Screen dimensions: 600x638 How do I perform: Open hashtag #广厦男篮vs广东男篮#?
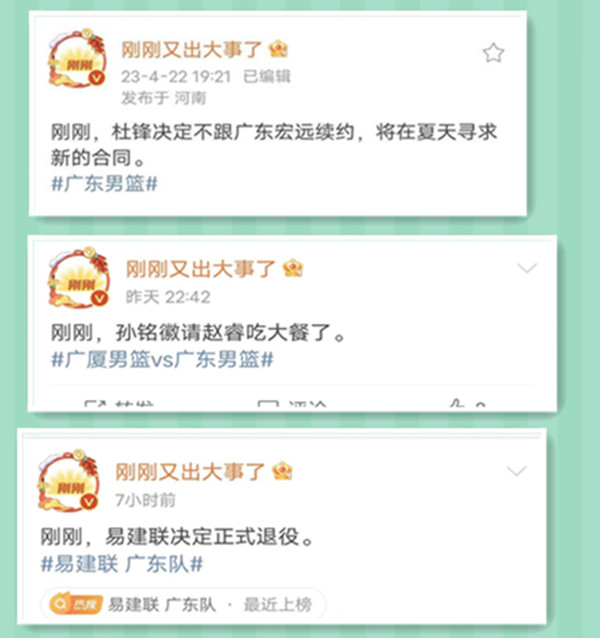[162, 360]
